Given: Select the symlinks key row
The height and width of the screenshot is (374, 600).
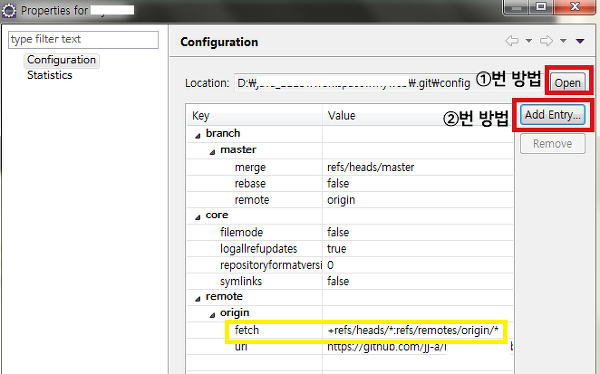Looking at the screenshot, I should point(241,281).
